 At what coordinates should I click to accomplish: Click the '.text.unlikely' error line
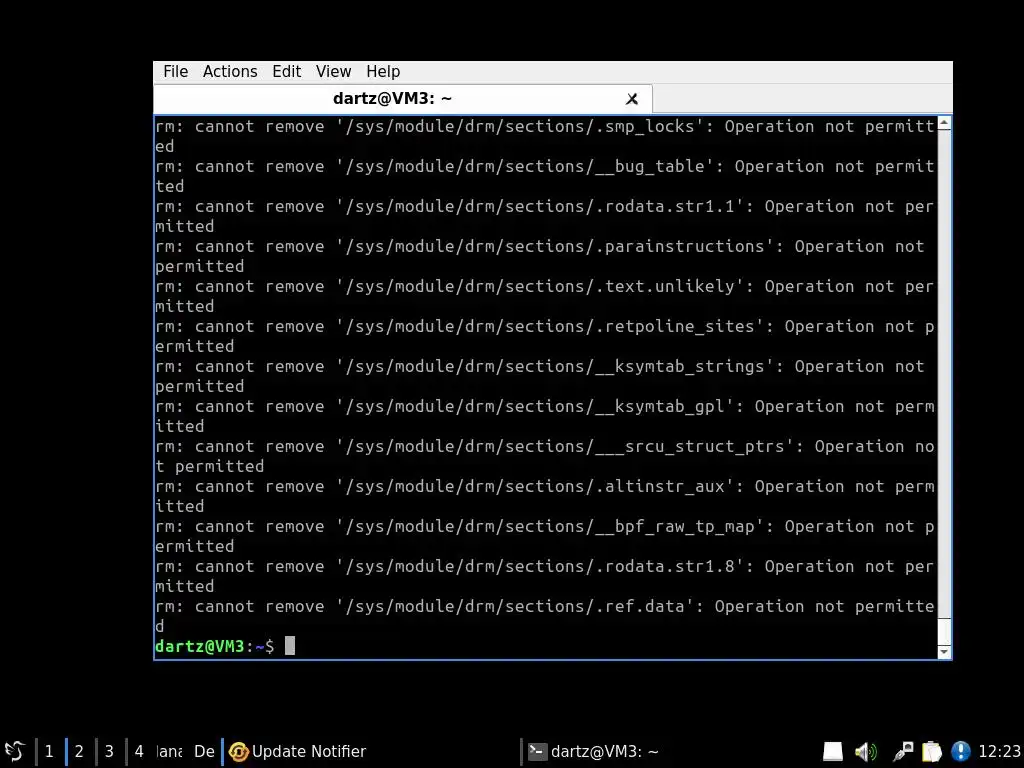pyautogui.click(x=545, y=296)
